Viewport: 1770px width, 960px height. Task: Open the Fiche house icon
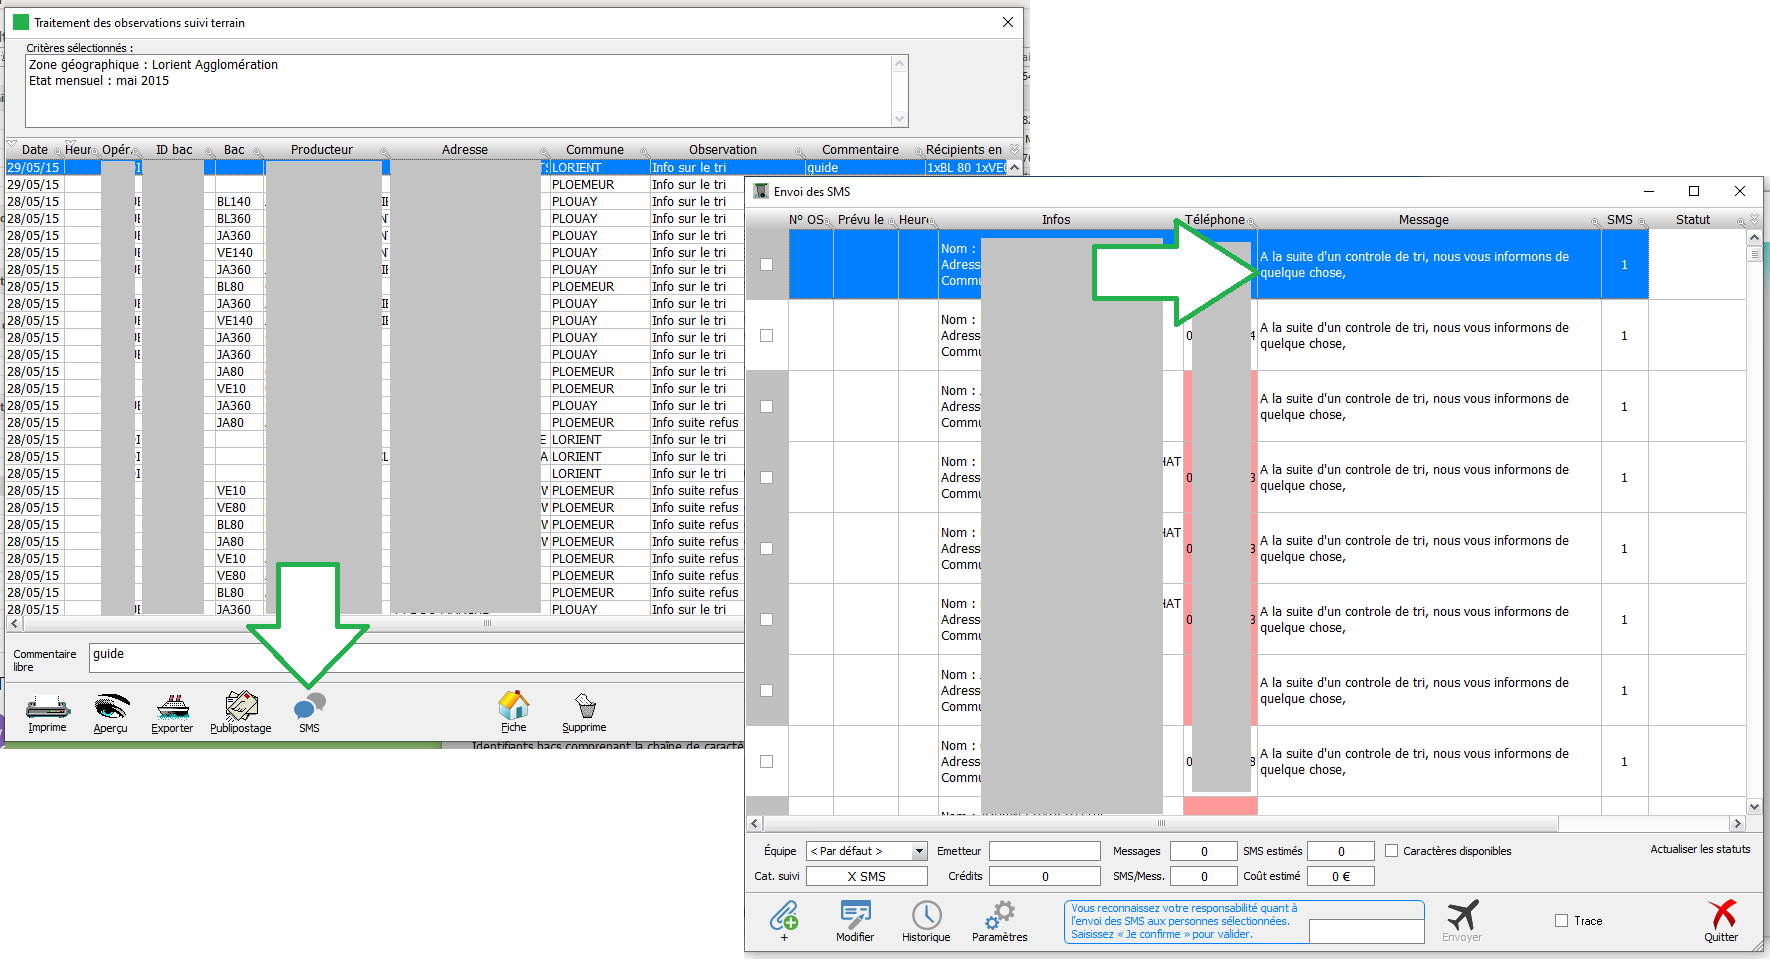pyautogui.click(x=513, y=707)
